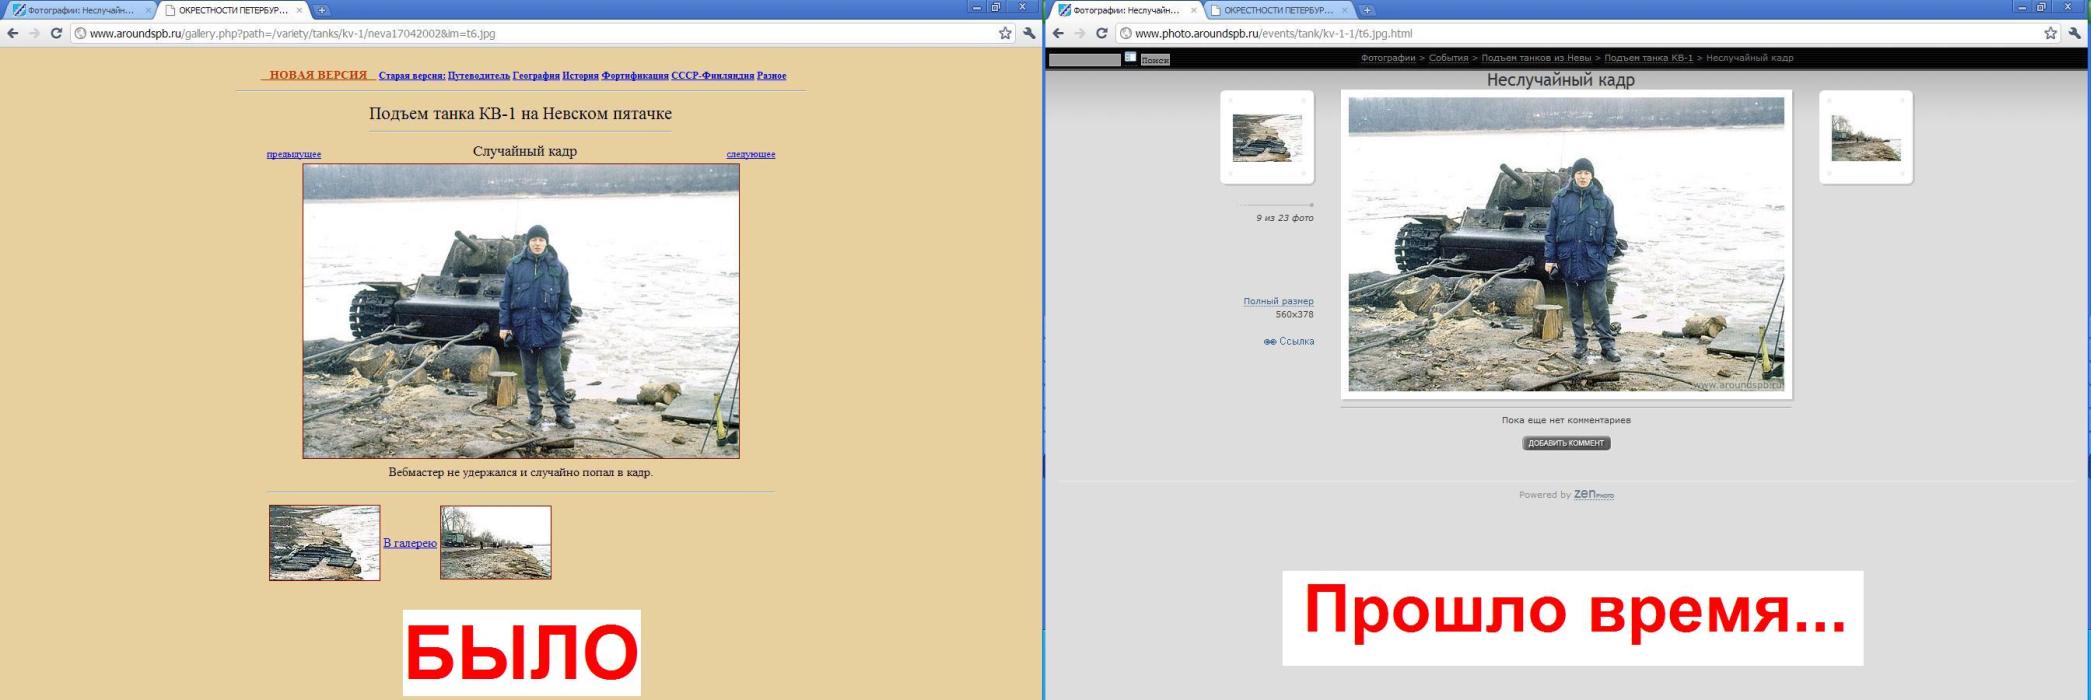Image resolution: width=2091 pixels, height=700 pixels.
Task: Click the Back arrow in the left browser window
Action: 13,33
